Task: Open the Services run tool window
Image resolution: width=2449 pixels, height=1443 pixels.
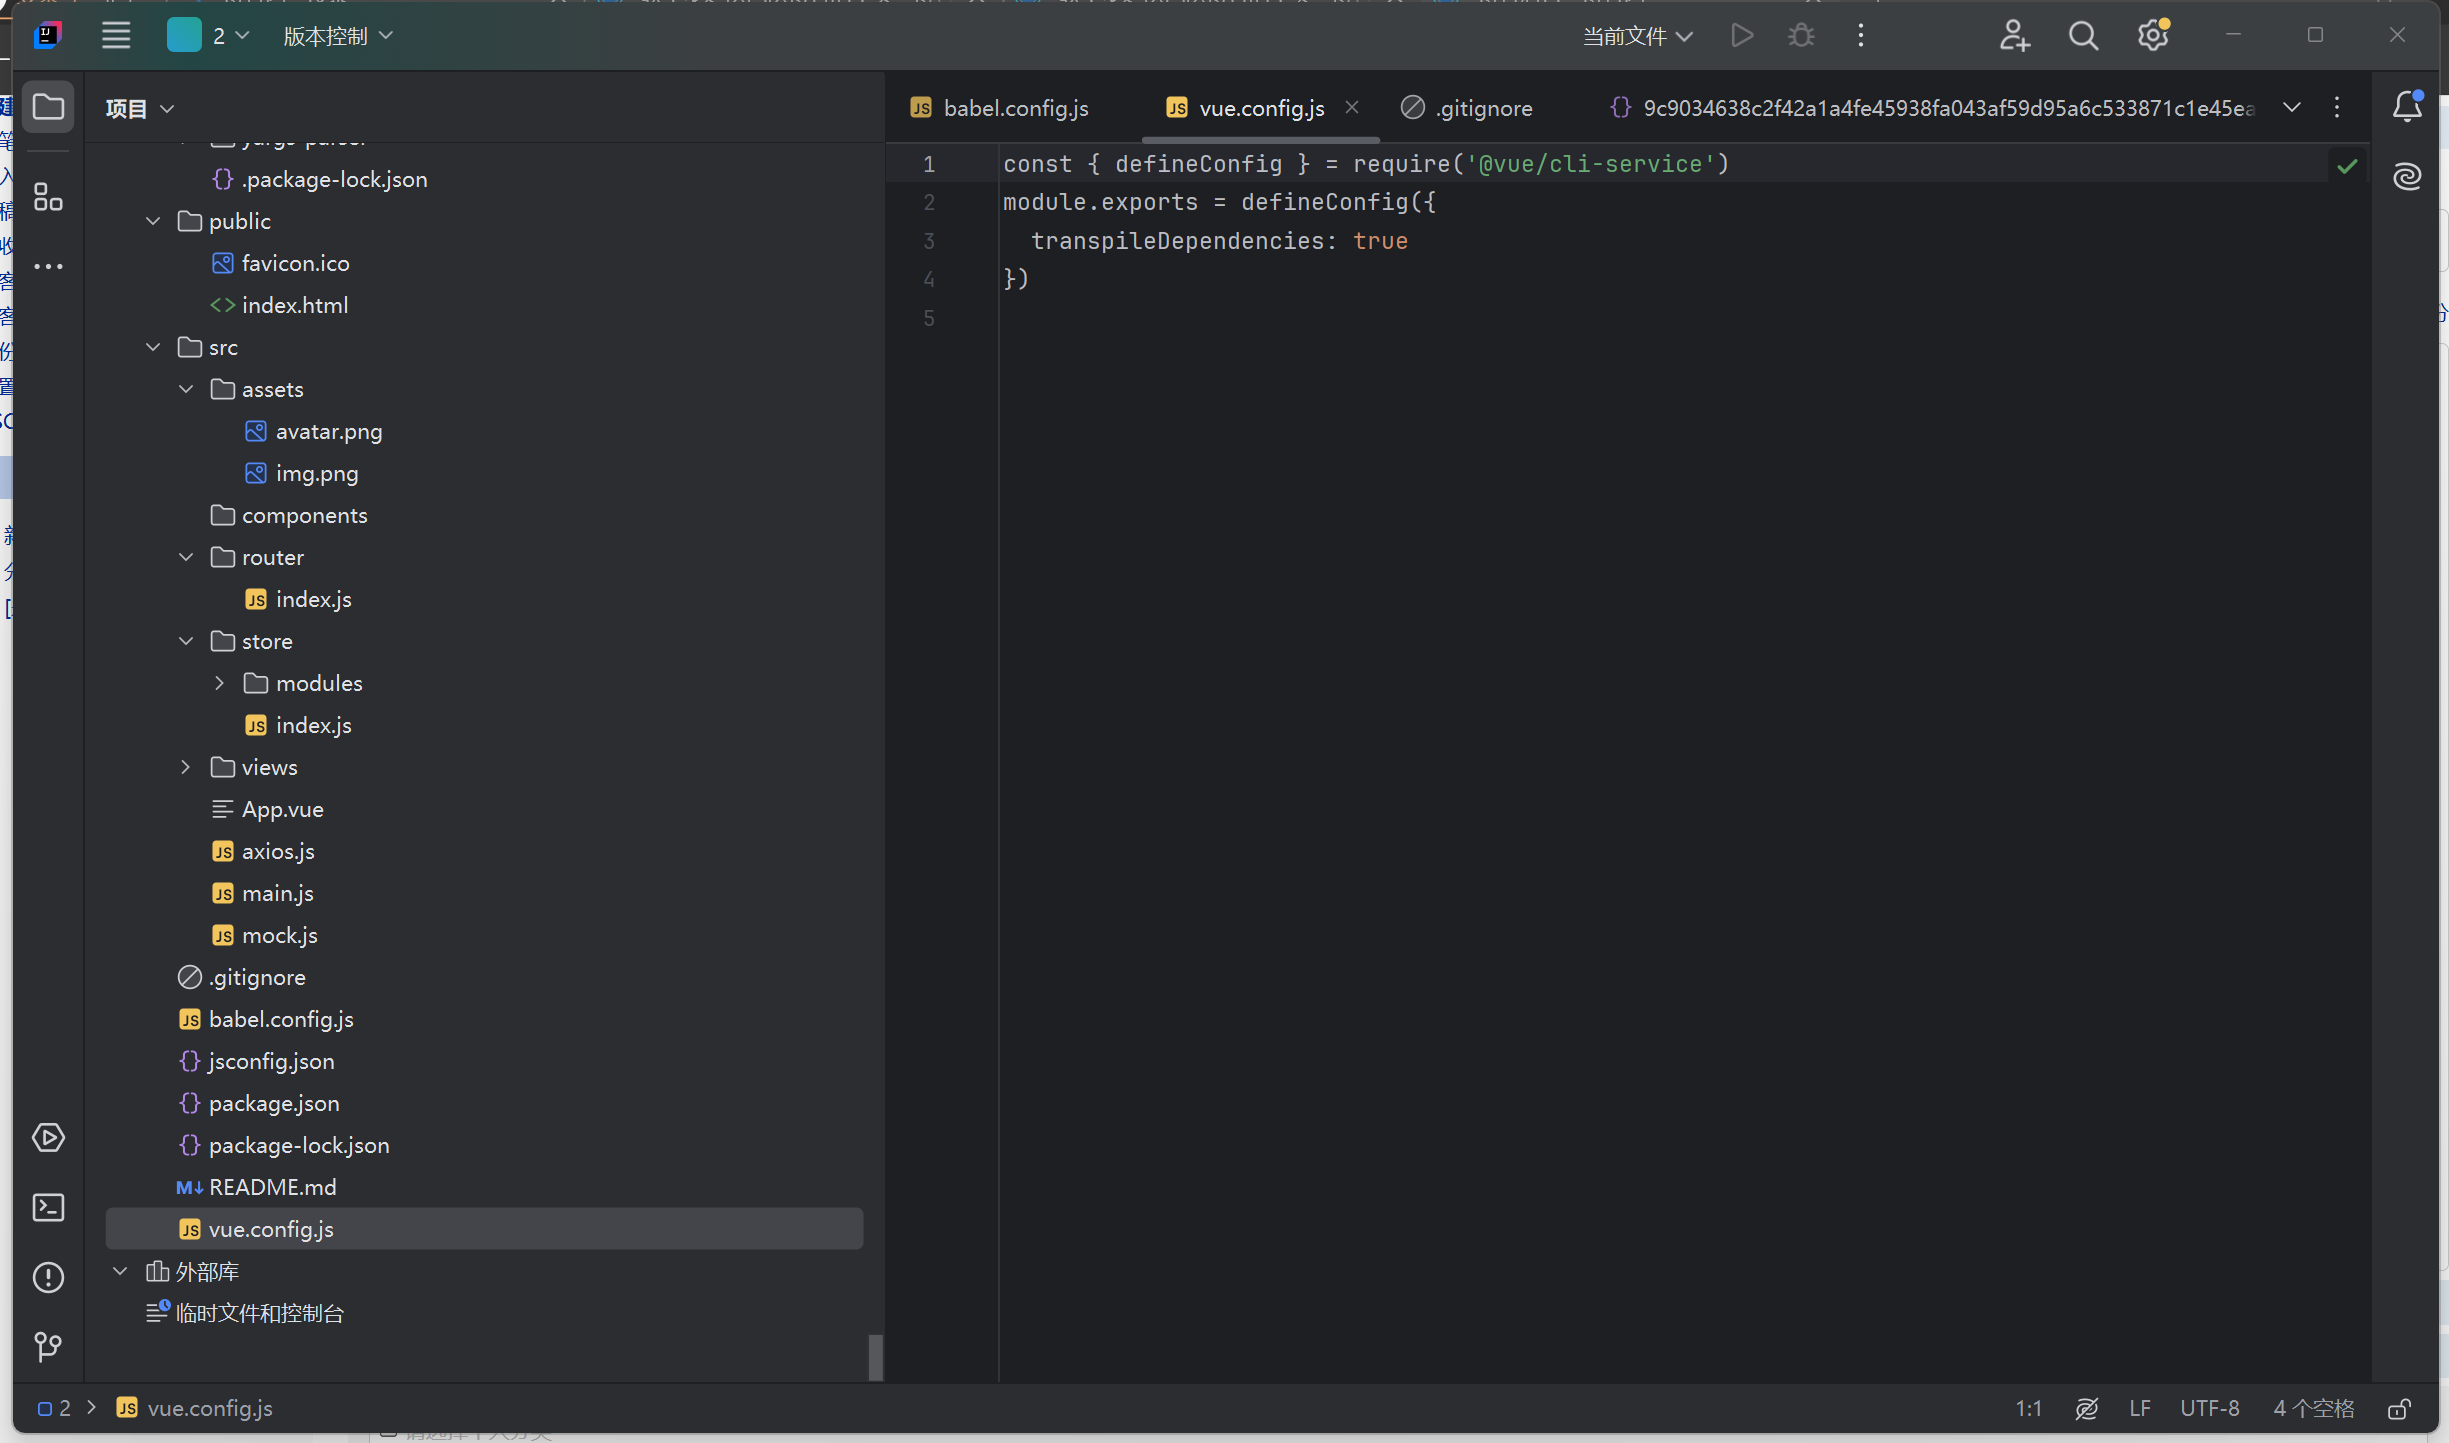Action: pyautogui.click(x=48, y=1138)
